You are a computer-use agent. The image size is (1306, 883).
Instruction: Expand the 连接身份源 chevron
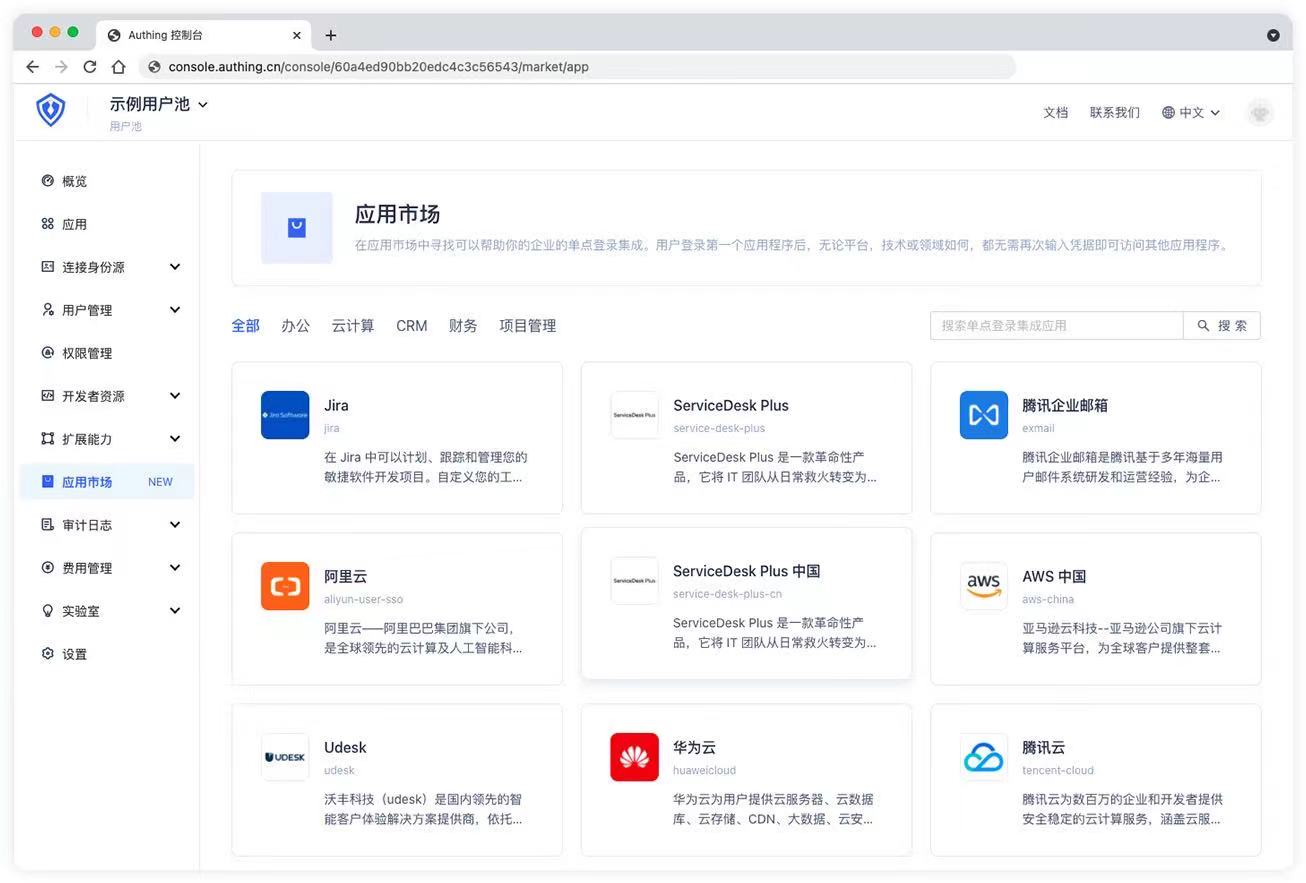pos(175,267)
